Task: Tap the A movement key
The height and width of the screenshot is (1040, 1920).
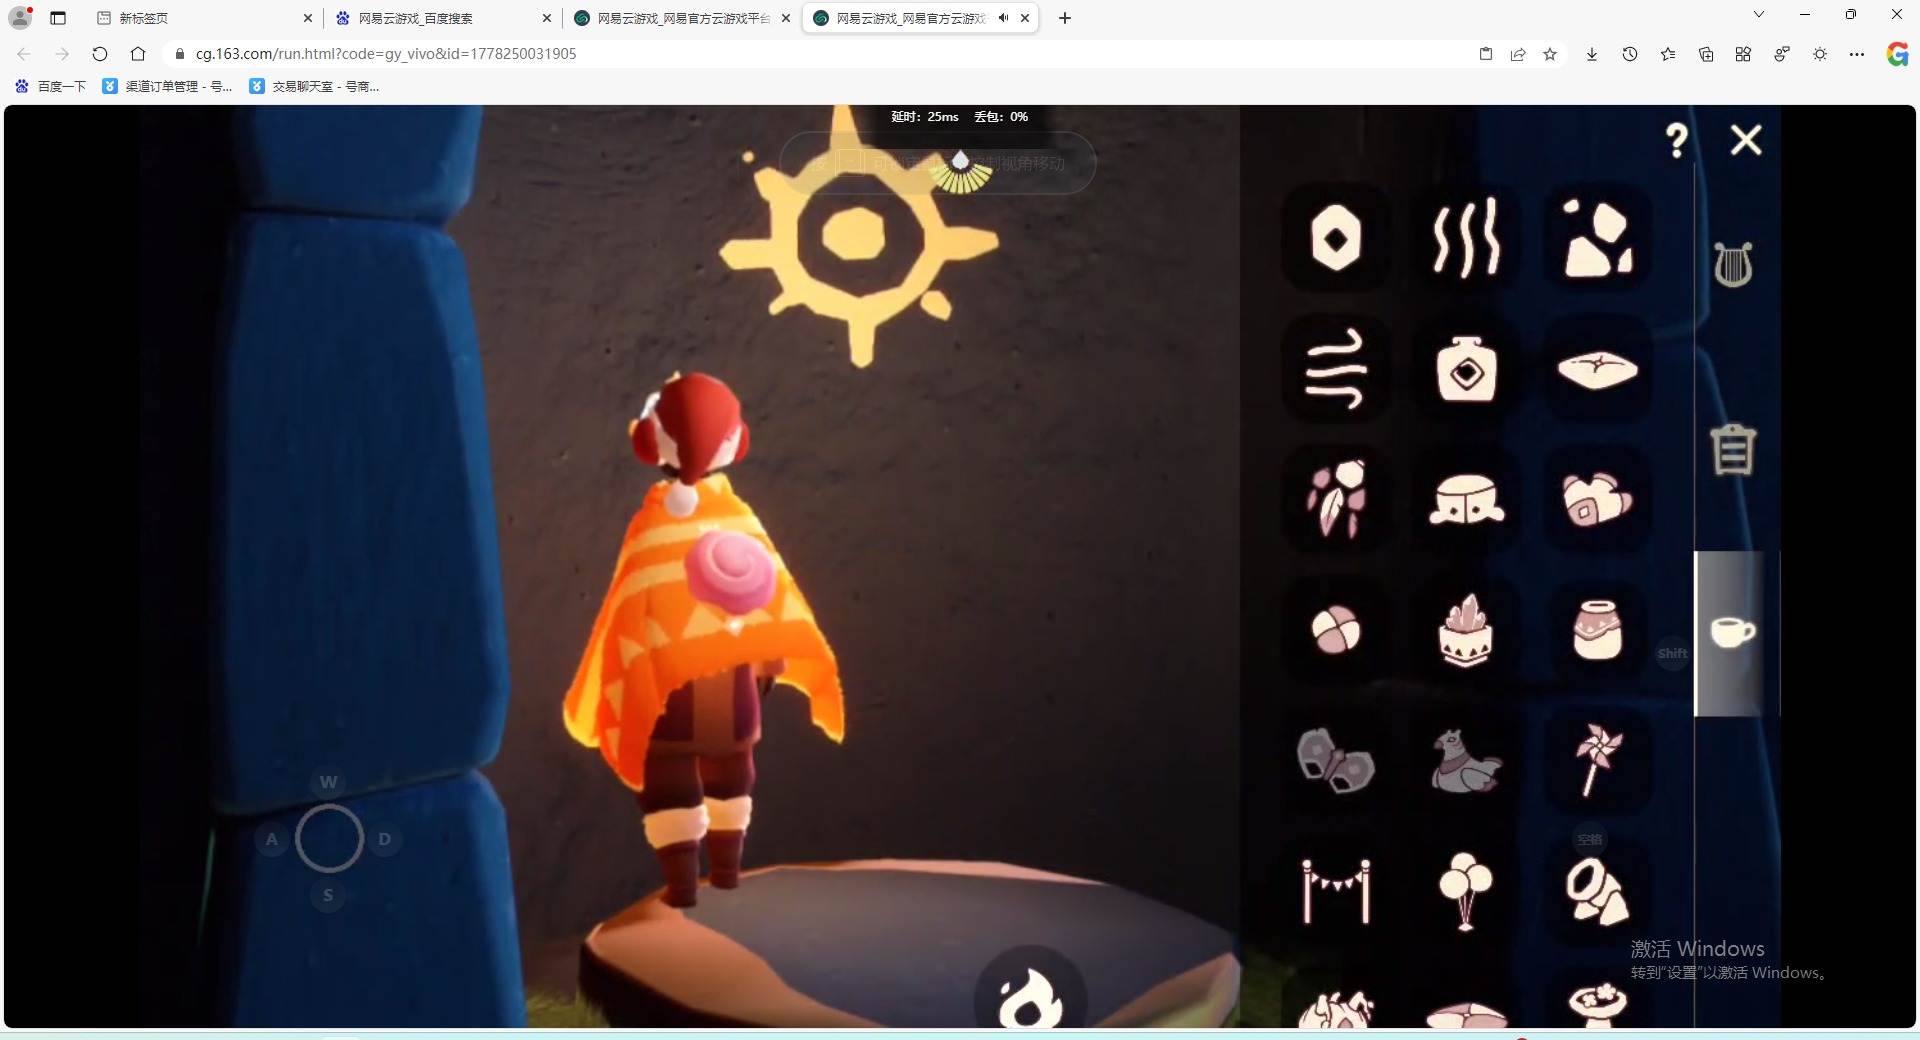Action: coord(272,839)
